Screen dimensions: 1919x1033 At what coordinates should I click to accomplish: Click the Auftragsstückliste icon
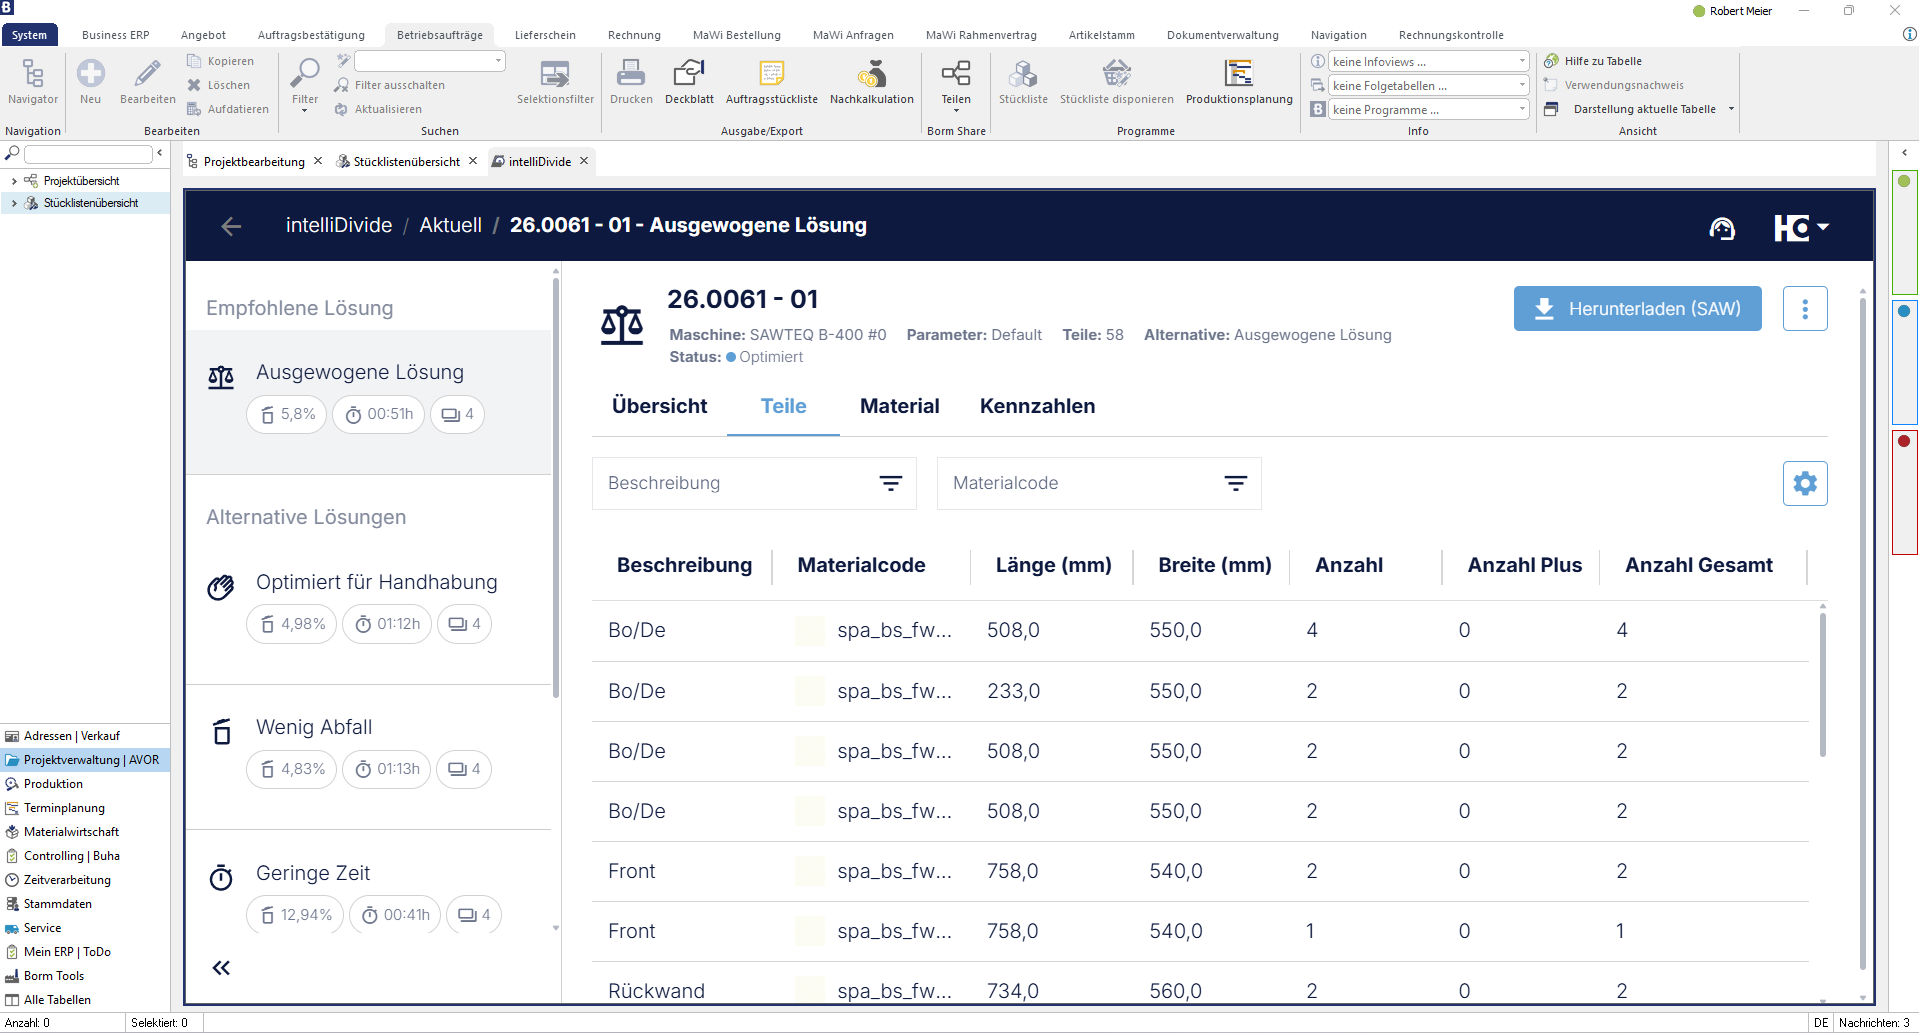(771, 74)
